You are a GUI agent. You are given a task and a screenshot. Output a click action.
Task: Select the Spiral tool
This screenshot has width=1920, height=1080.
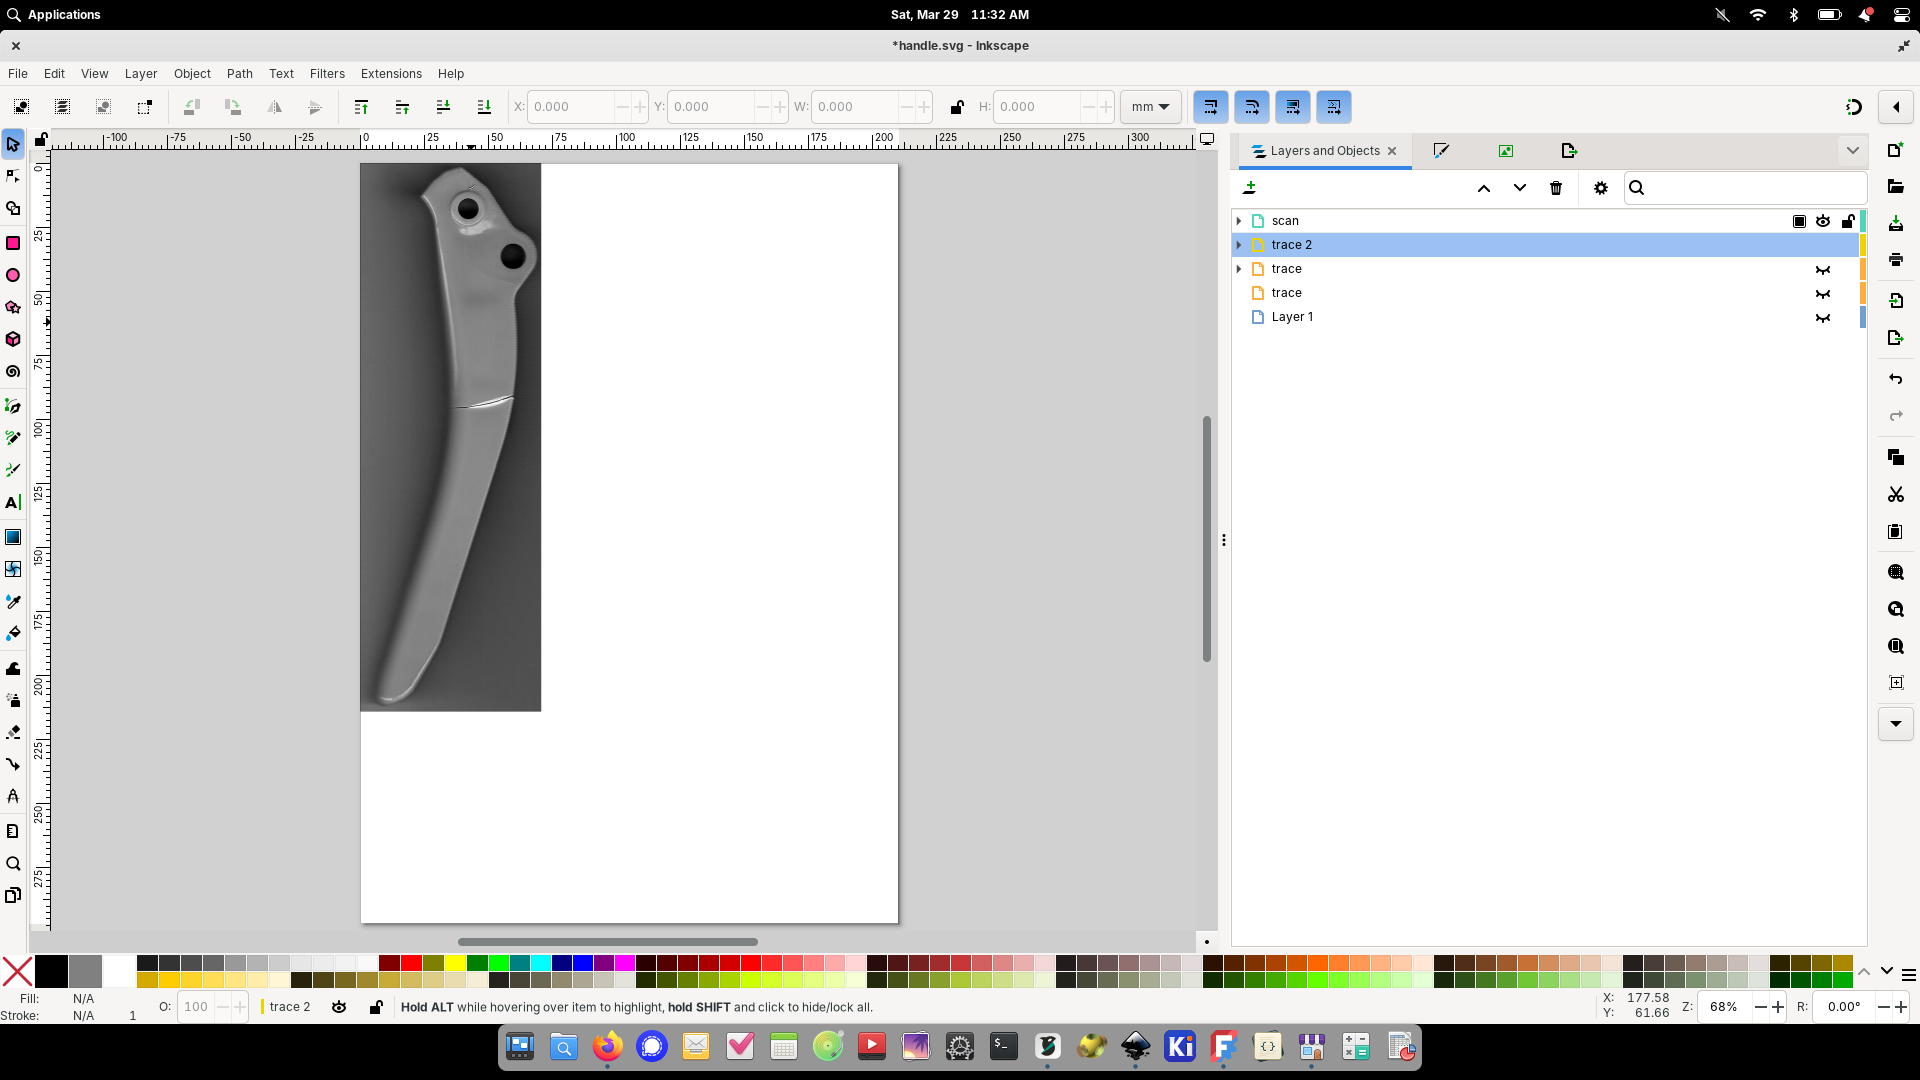pos(13,371)
